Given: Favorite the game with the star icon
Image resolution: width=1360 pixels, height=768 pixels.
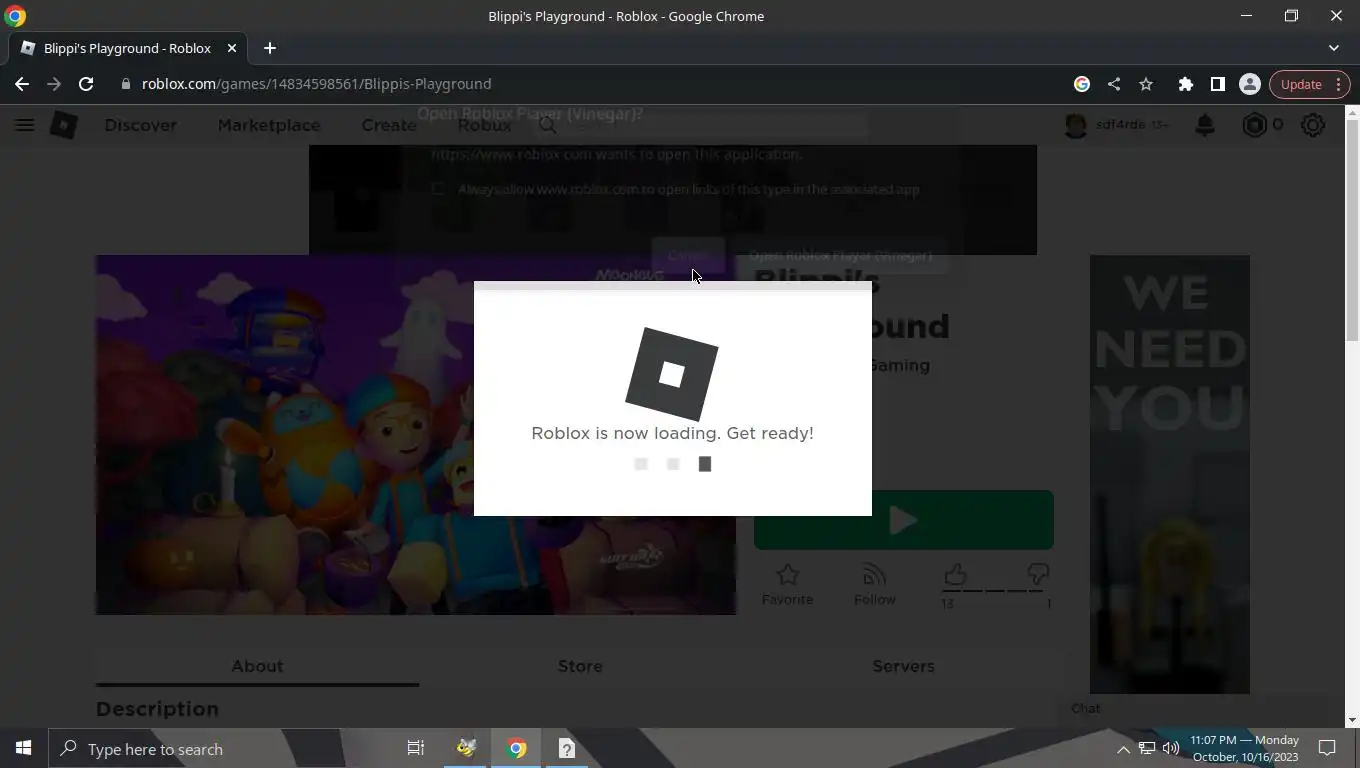Looking at the screenshot, I should click(x=788, y=585).
